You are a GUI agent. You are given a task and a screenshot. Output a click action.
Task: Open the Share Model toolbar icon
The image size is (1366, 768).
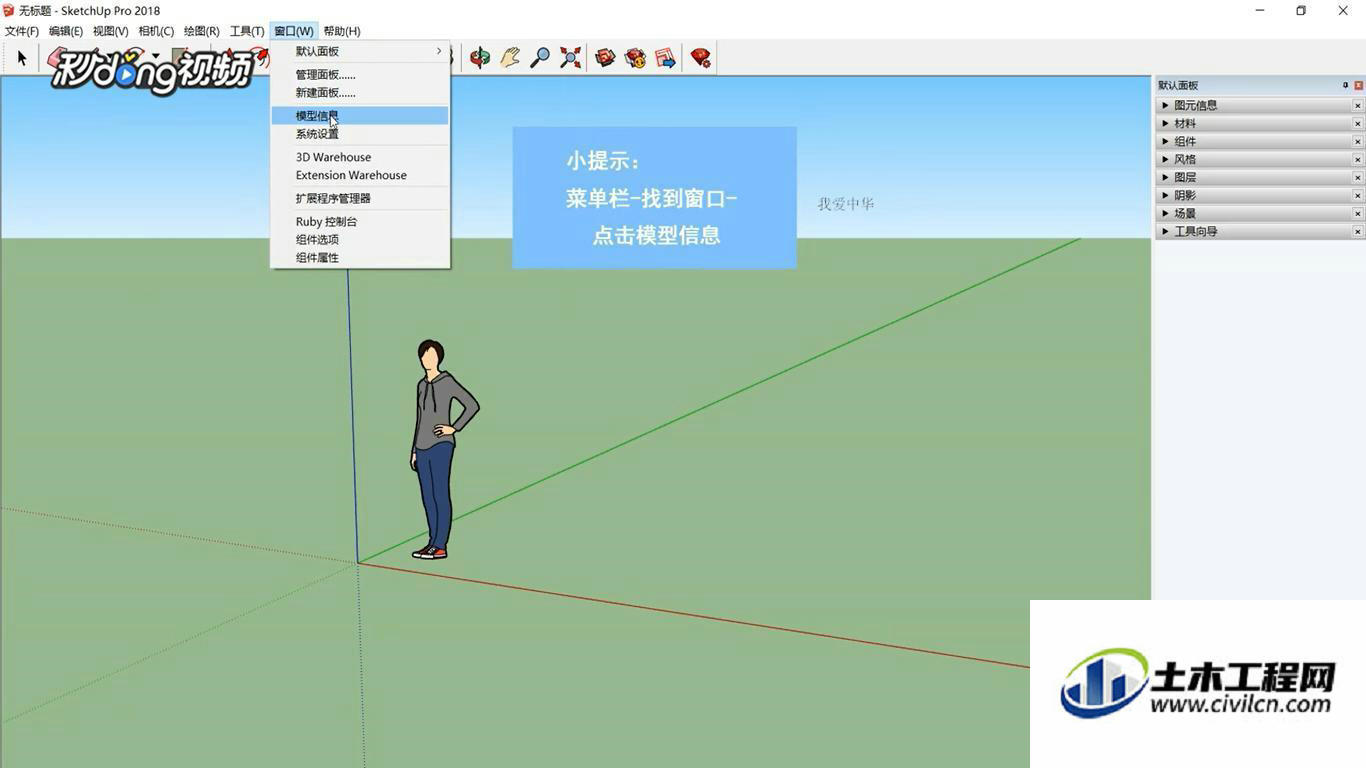(635, 58)
